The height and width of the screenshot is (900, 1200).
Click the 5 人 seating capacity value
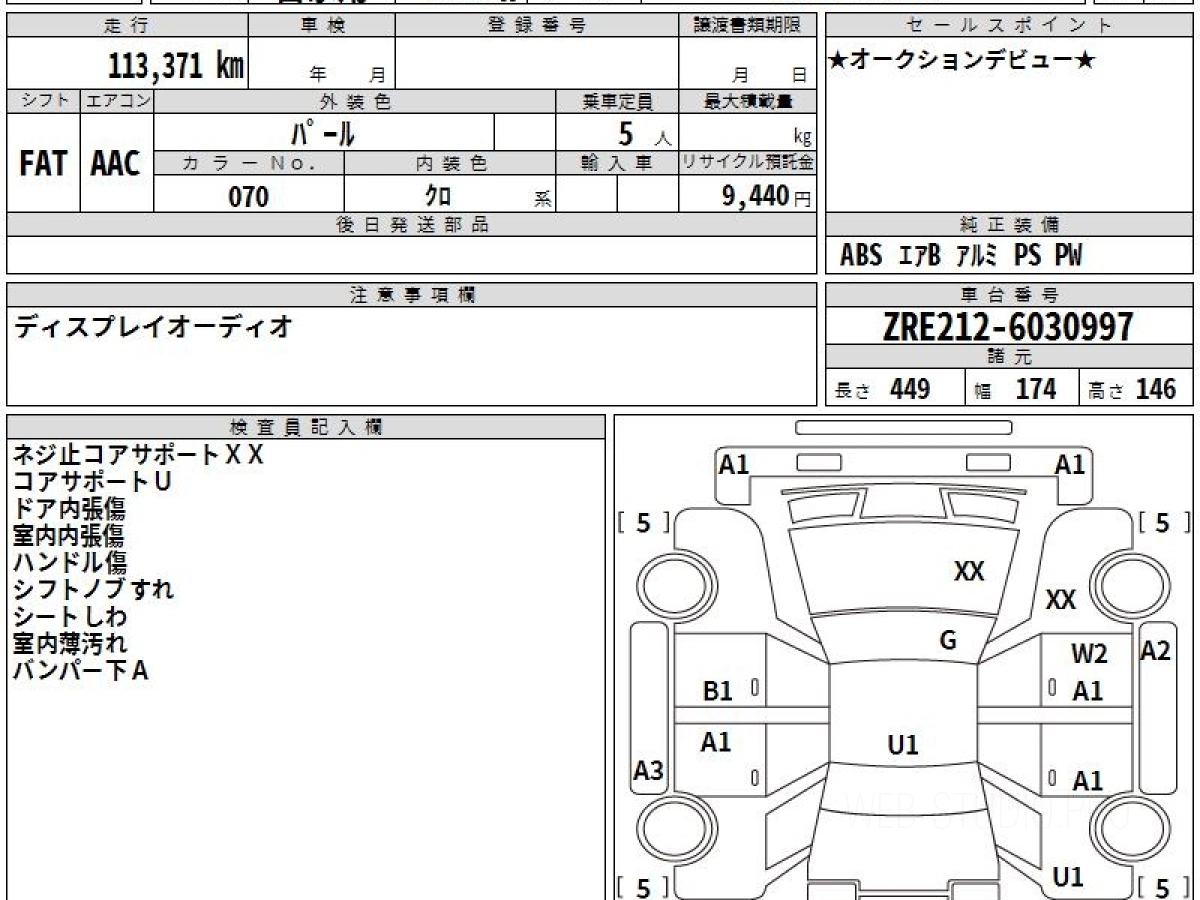(644, 134)
